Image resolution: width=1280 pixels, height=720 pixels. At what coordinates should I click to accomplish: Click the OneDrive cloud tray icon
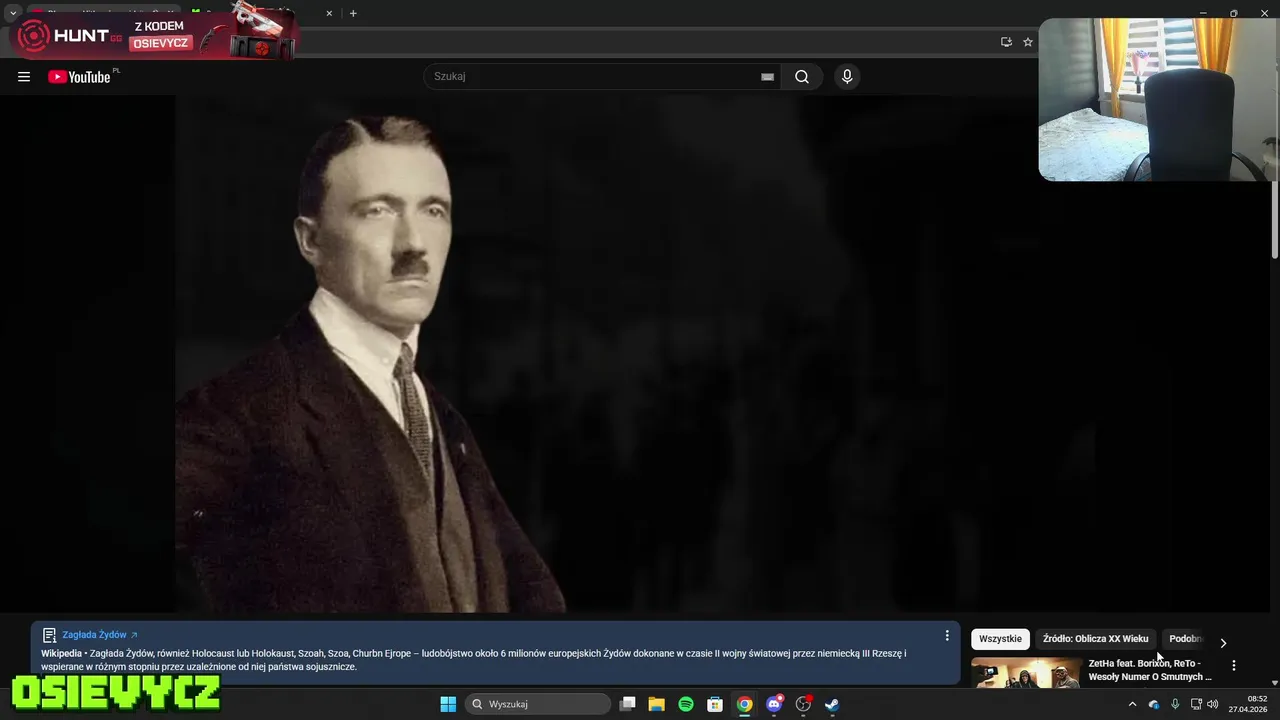click(x=1154, y=704)
